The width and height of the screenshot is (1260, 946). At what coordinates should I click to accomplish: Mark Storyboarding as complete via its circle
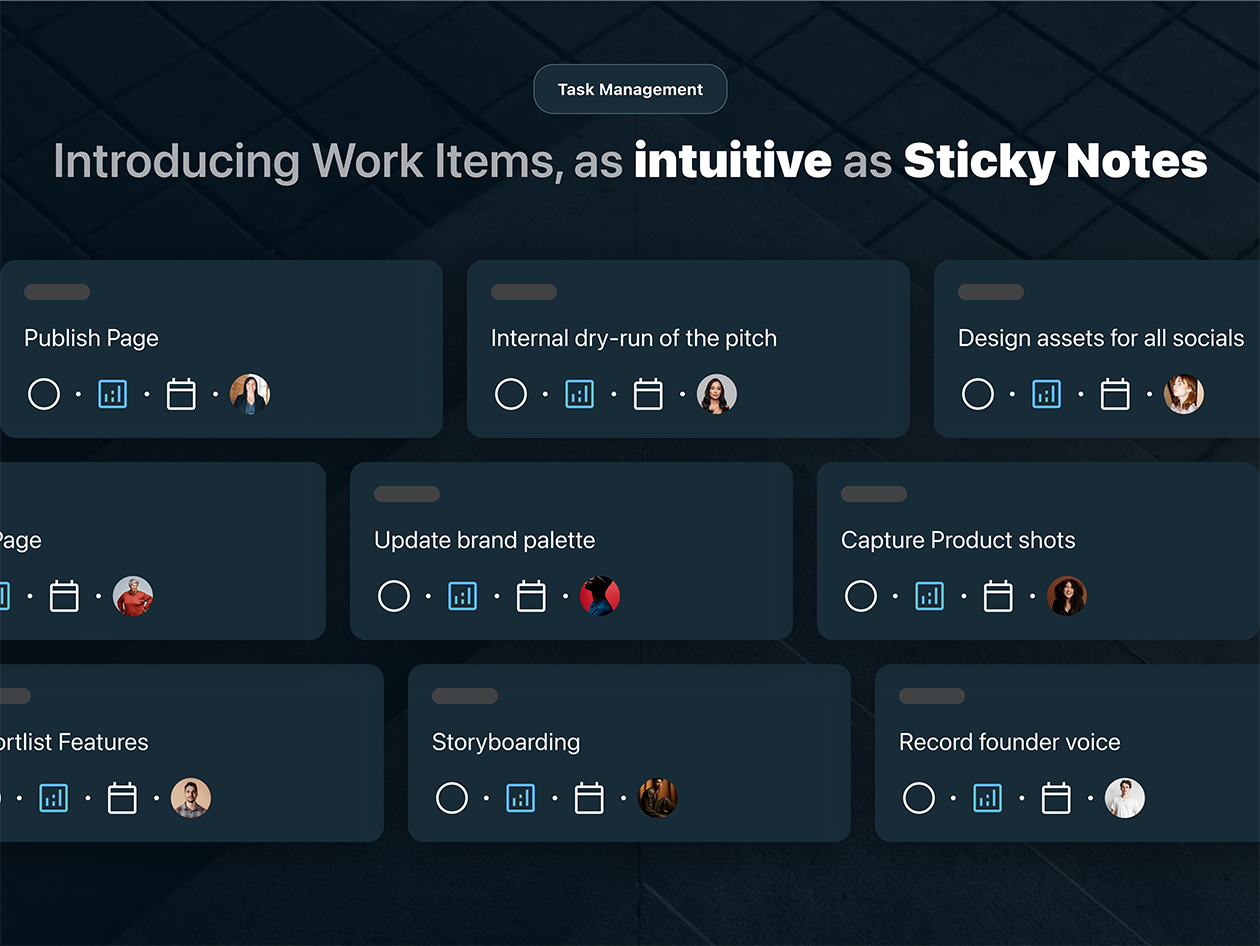[x=452, y=798]
